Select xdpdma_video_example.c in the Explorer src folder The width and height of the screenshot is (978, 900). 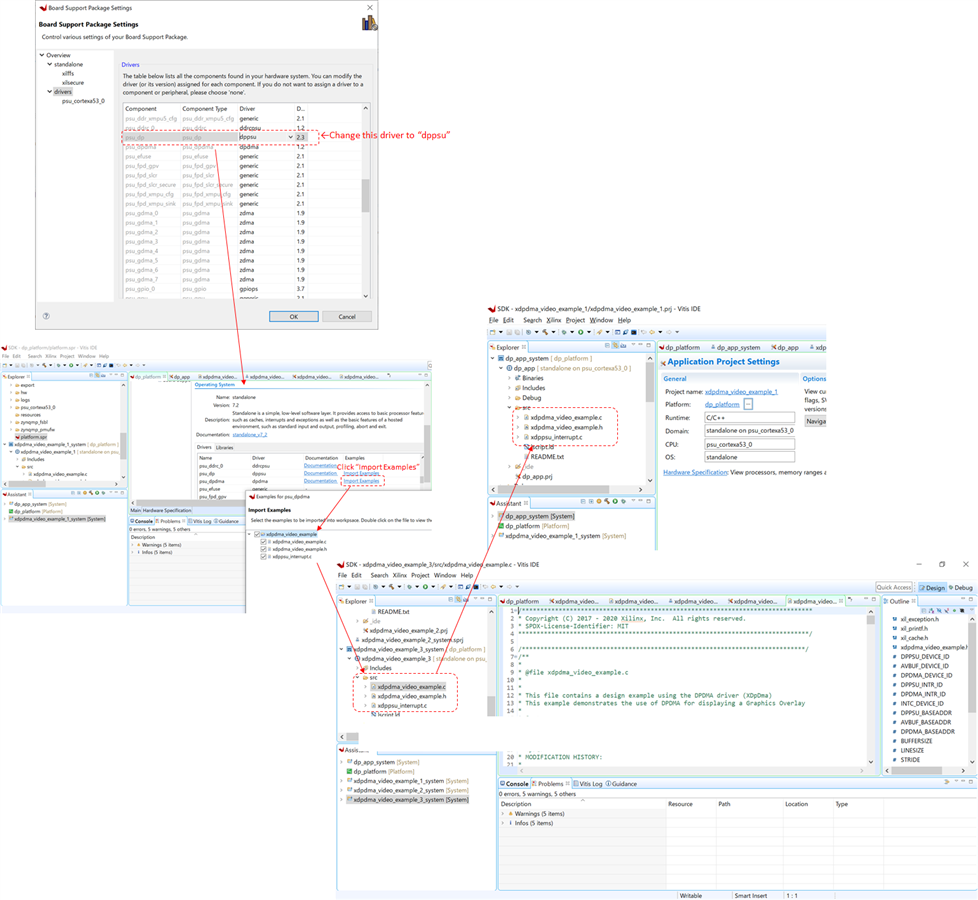(x=411, y=687)
